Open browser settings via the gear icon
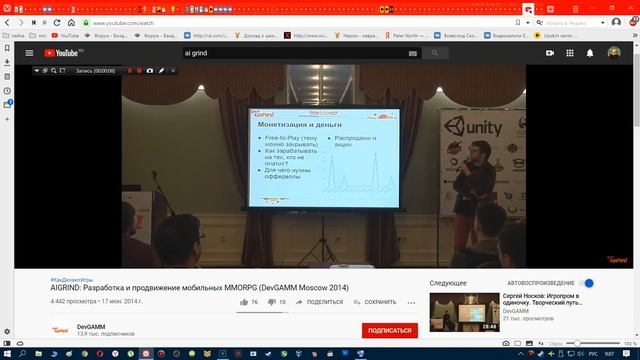 [x=7, y=331]
